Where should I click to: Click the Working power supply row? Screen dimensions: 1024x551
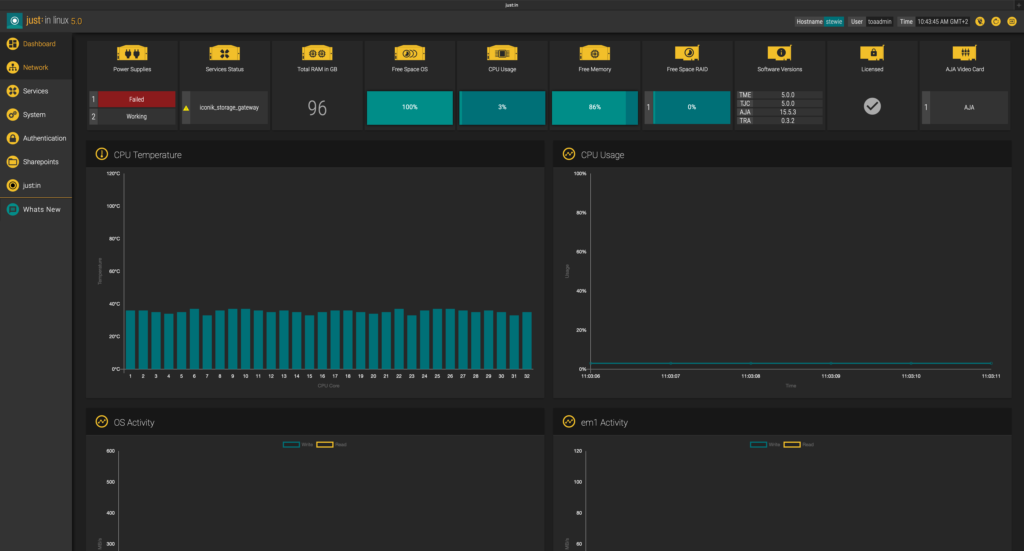tap(133, 116)
